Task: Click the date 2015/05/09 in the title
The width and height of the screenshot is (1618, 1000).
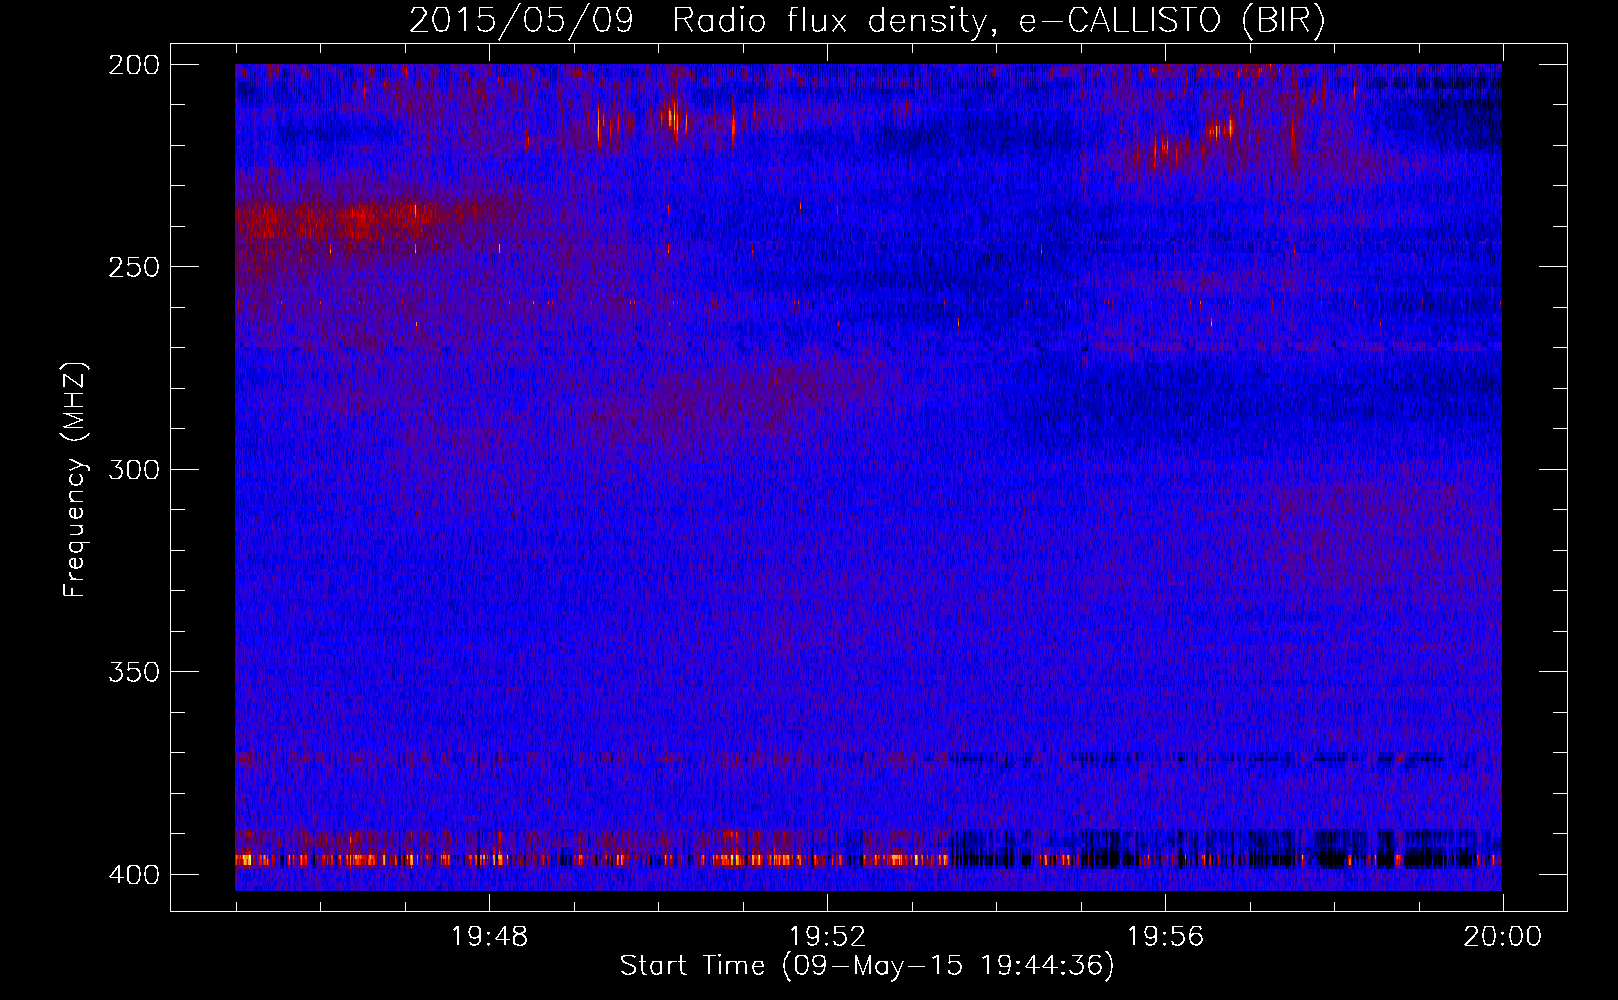Action: pyautogui.click(x=521, y=20)
